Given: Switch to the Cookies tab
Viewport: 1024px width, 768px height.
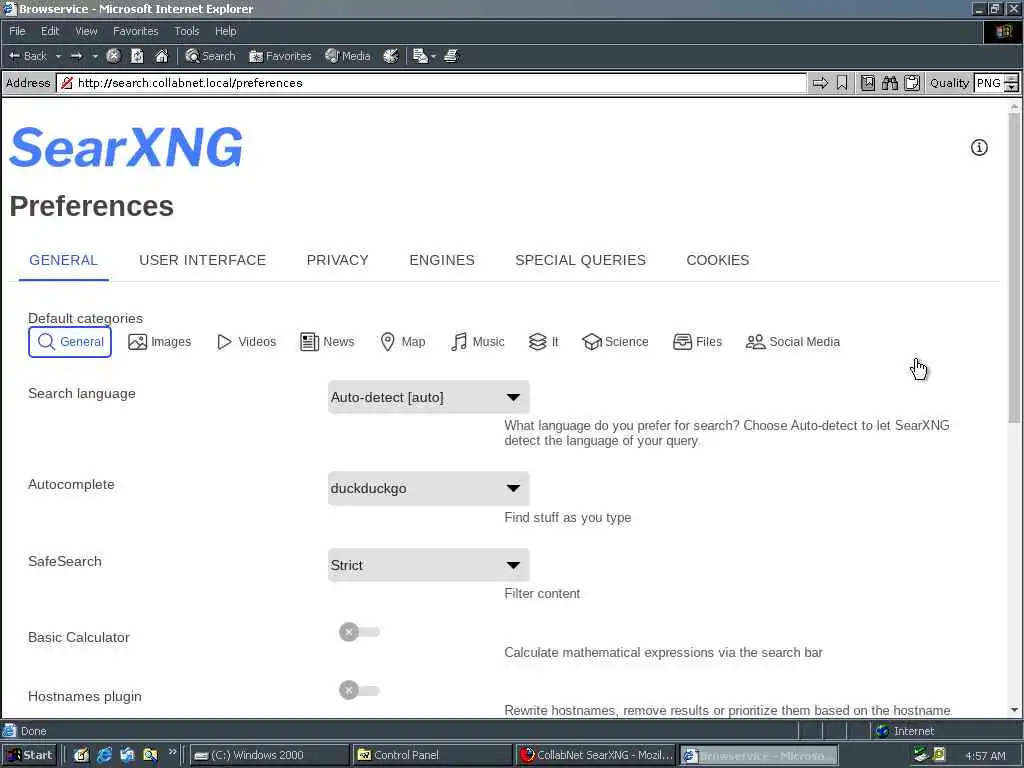Looking at the screenshot, I should pyautogui.click(x=718, y=260).
